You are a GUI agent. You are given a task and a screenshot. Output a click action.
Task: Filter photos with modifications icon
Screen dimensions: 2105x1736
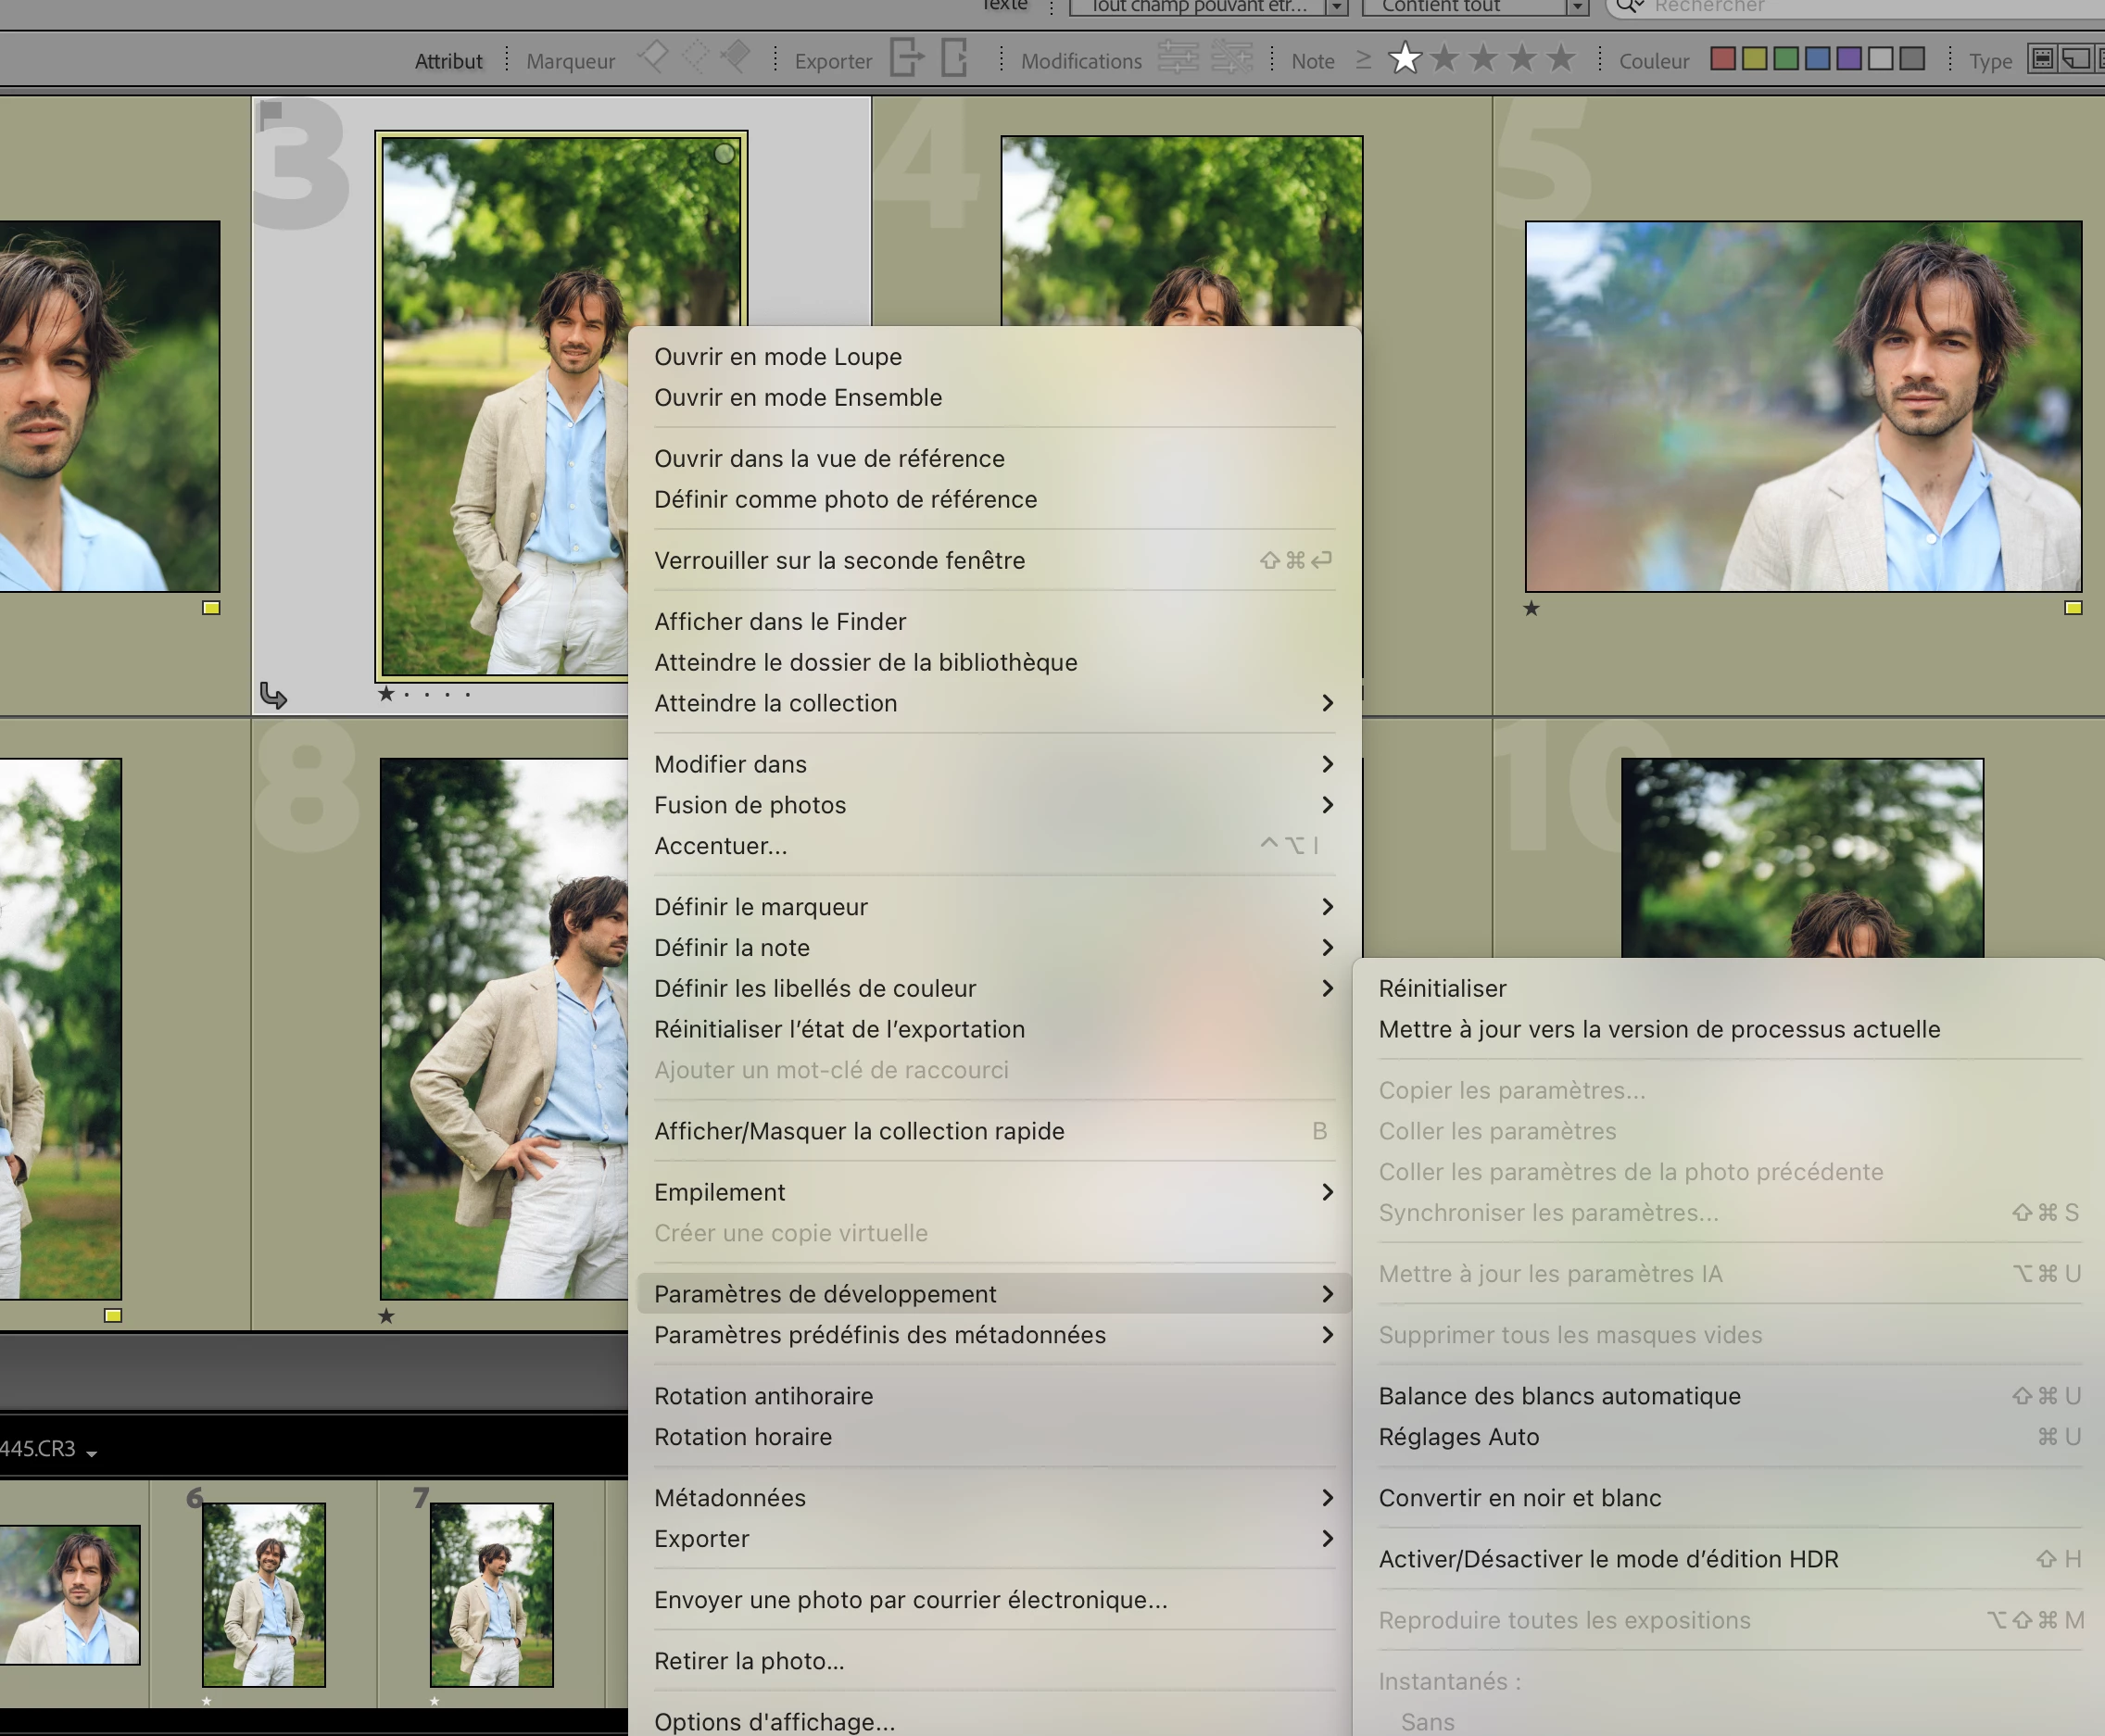tap(1178, 57)
